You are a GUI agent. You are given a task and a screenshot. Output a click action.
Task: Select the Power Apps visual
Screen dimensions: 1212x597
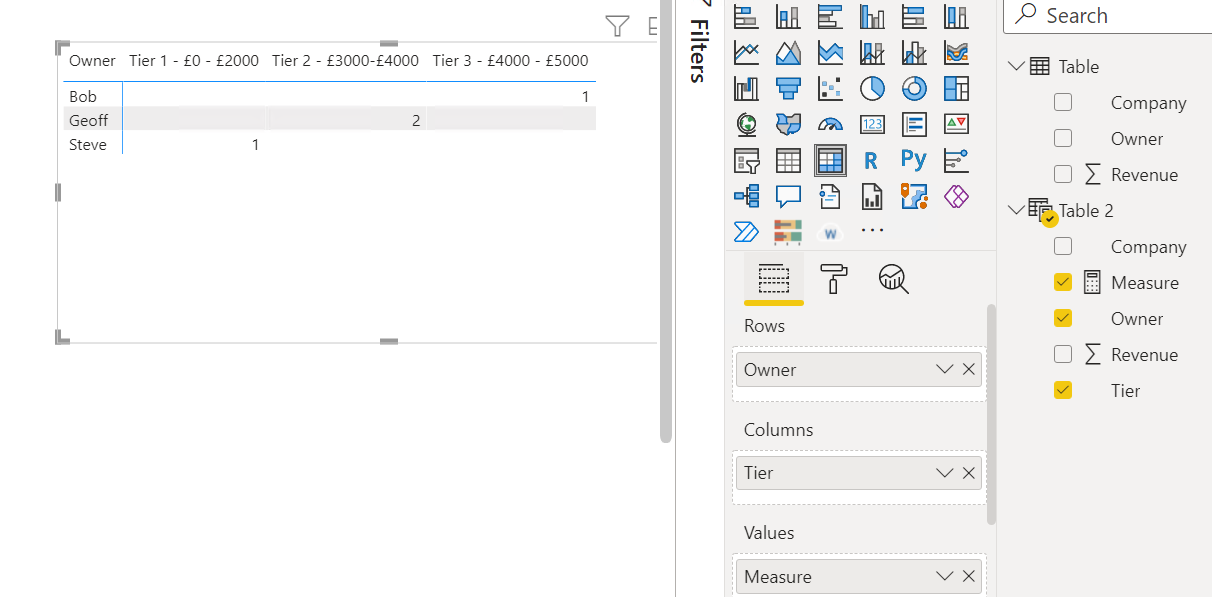(956, 196)
